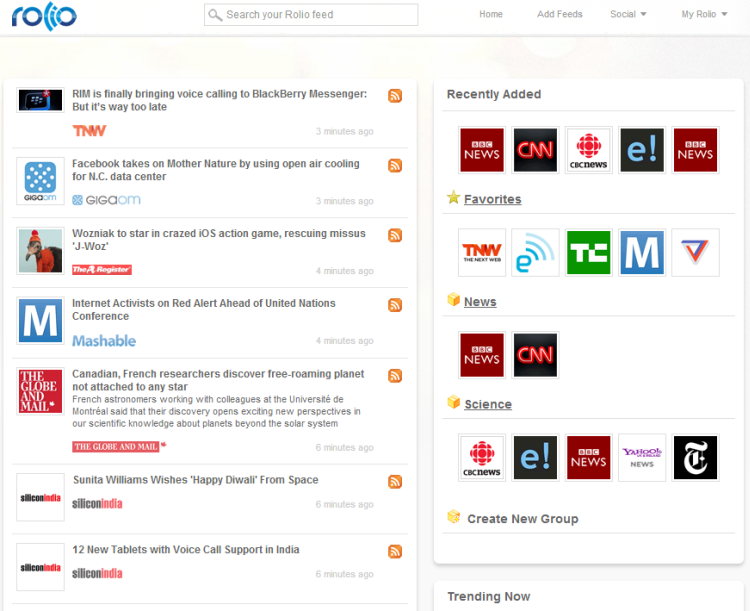Click Create New Group
Viewport: 750px width, 611px height.
523,519
